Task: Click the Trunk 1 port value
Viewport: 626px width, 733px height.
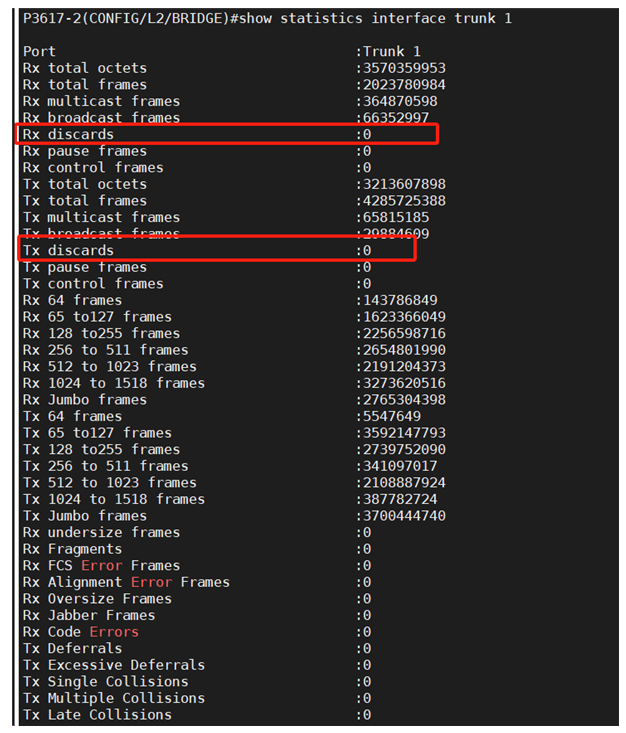Action: pos(392,51)
